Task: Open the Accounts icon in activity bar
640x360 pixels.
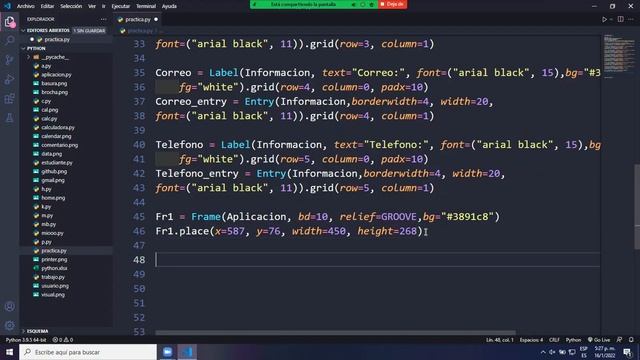Action: point(9,307)
